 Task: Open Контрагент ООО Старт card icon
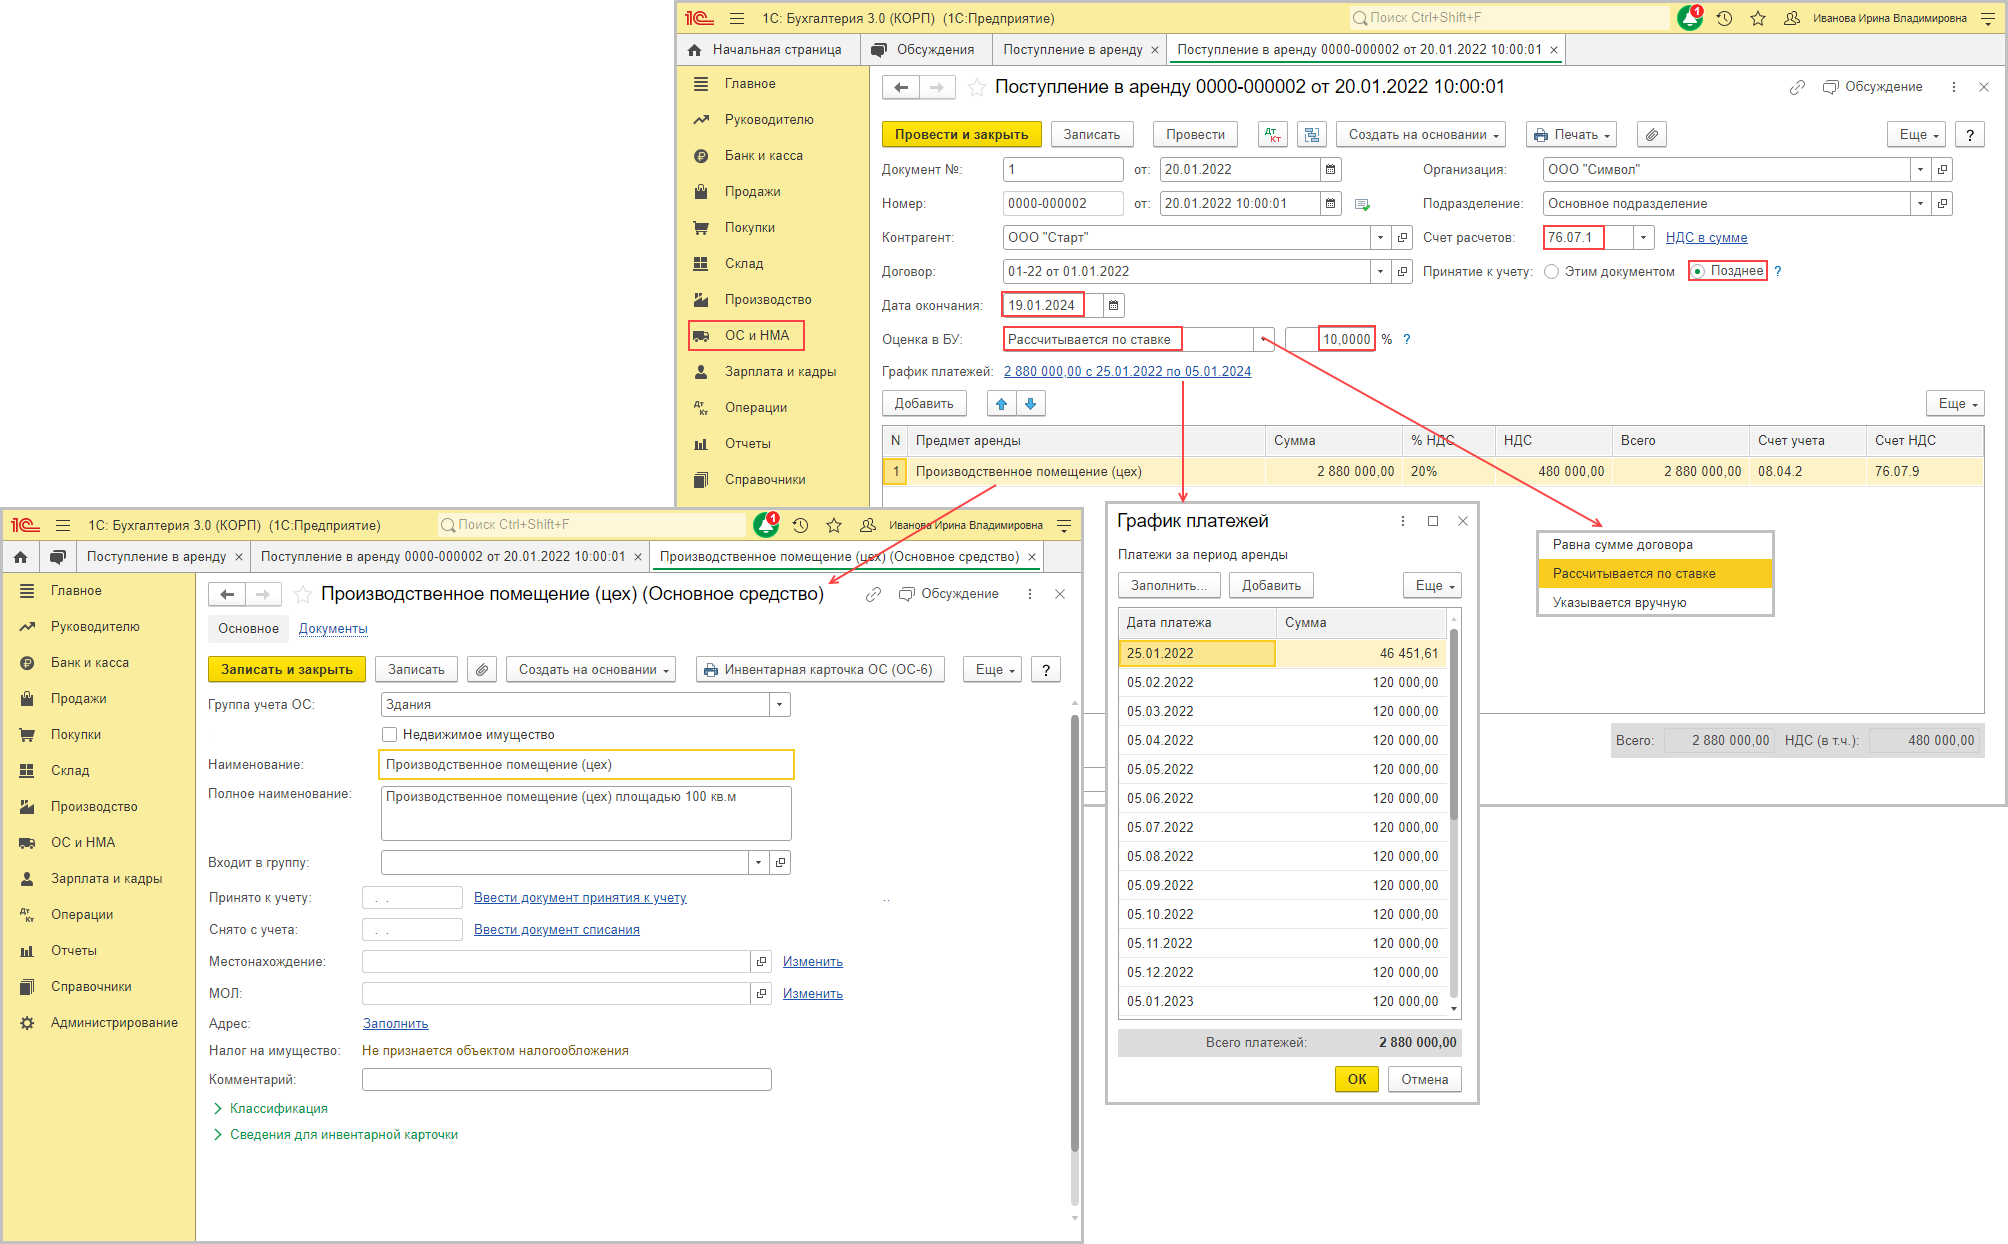click(1402, 238)
